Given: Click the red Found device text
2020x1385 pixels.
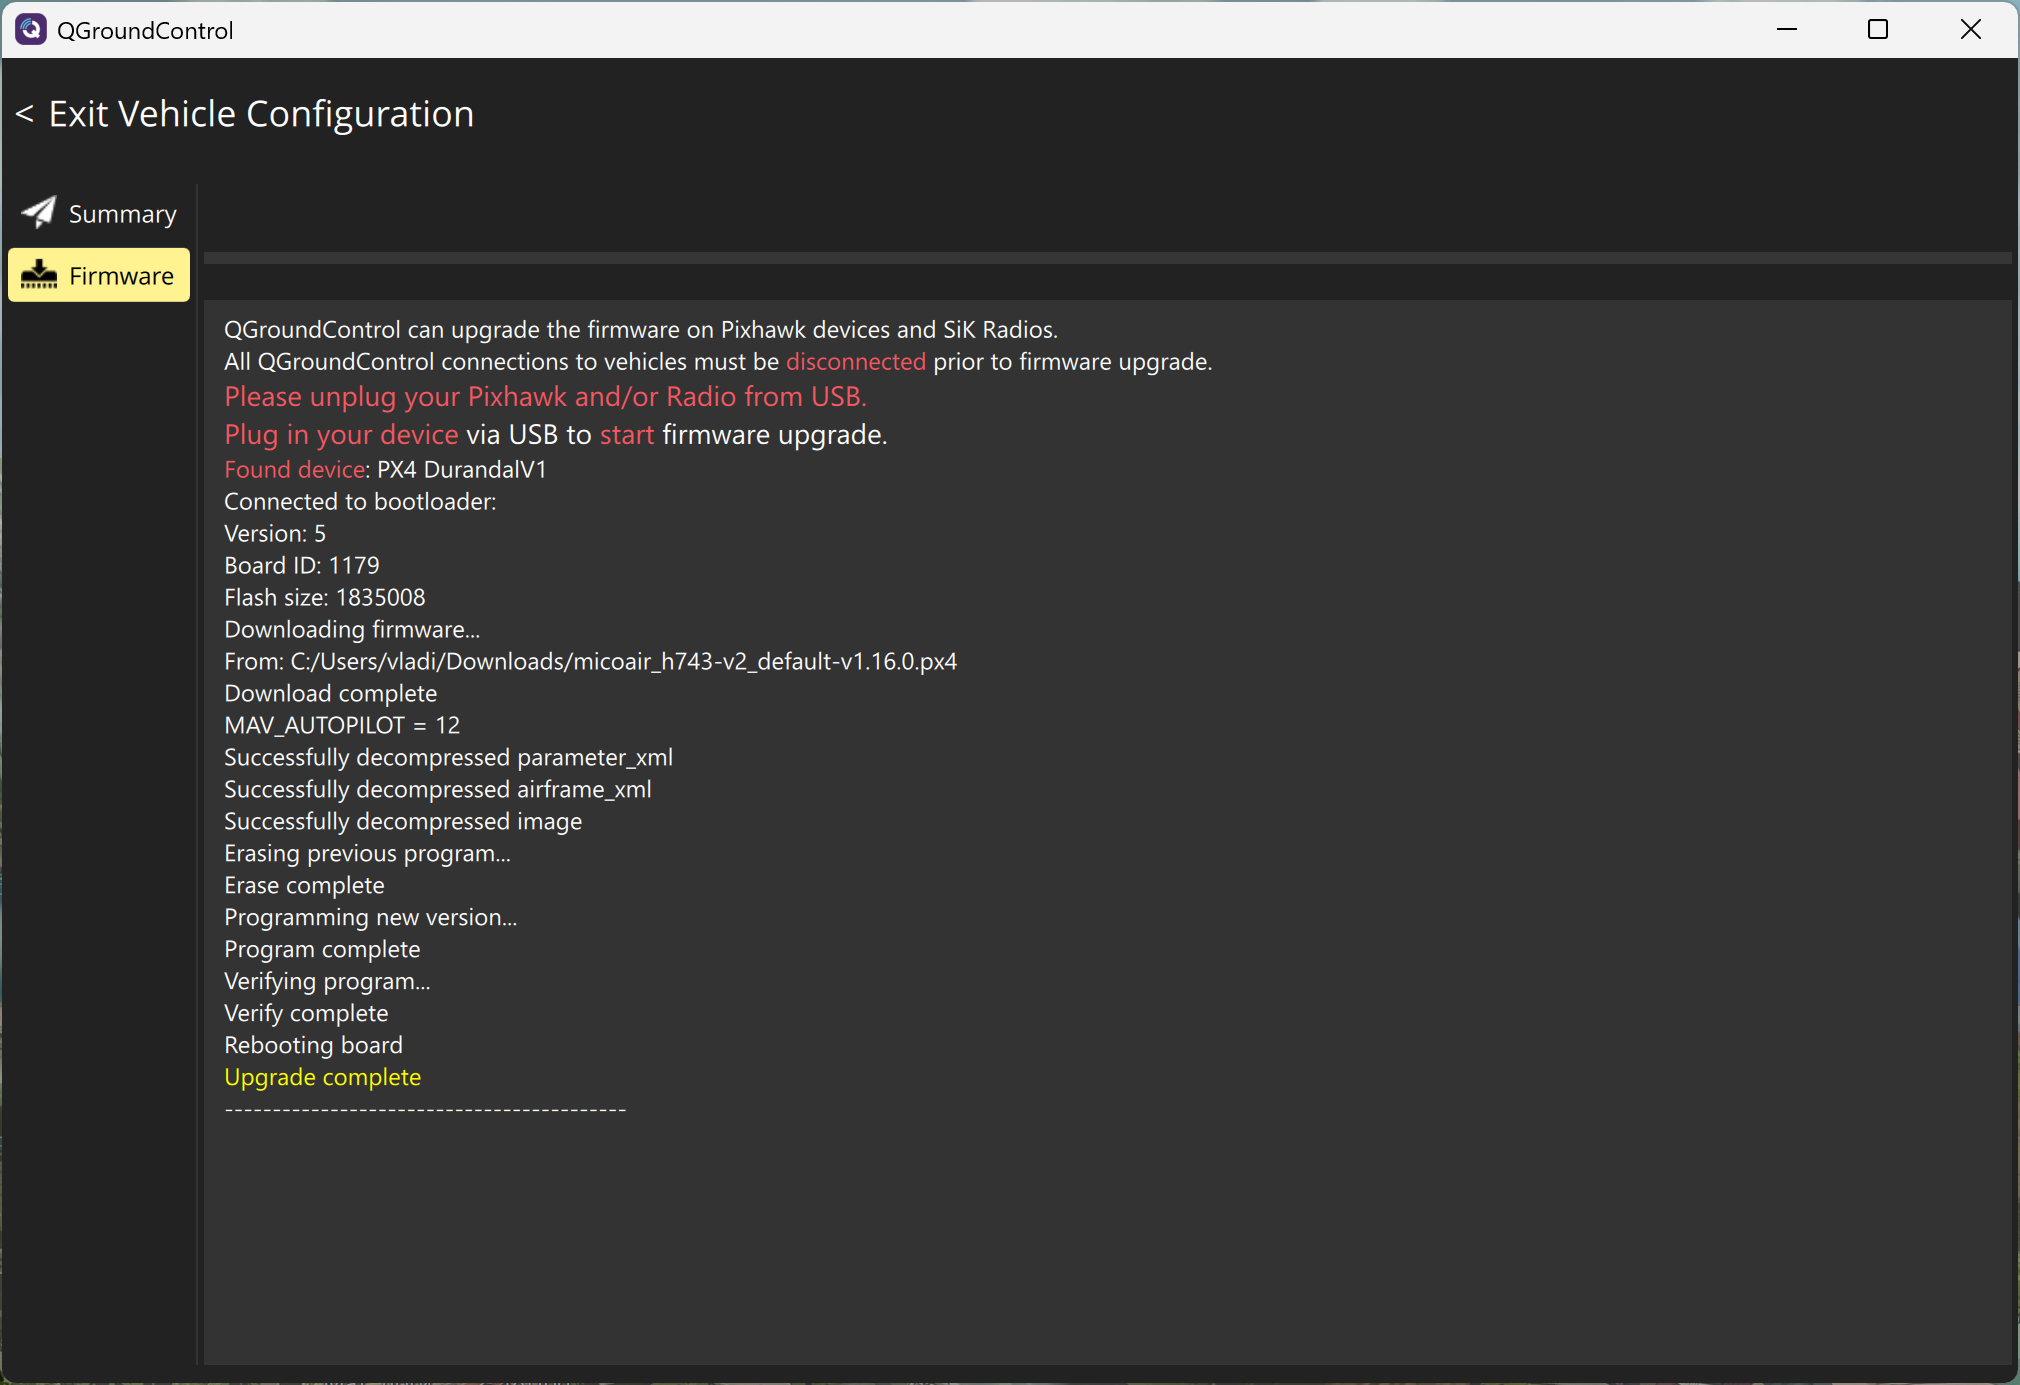Looking at the screenshot, I should (x=294, y=470).
